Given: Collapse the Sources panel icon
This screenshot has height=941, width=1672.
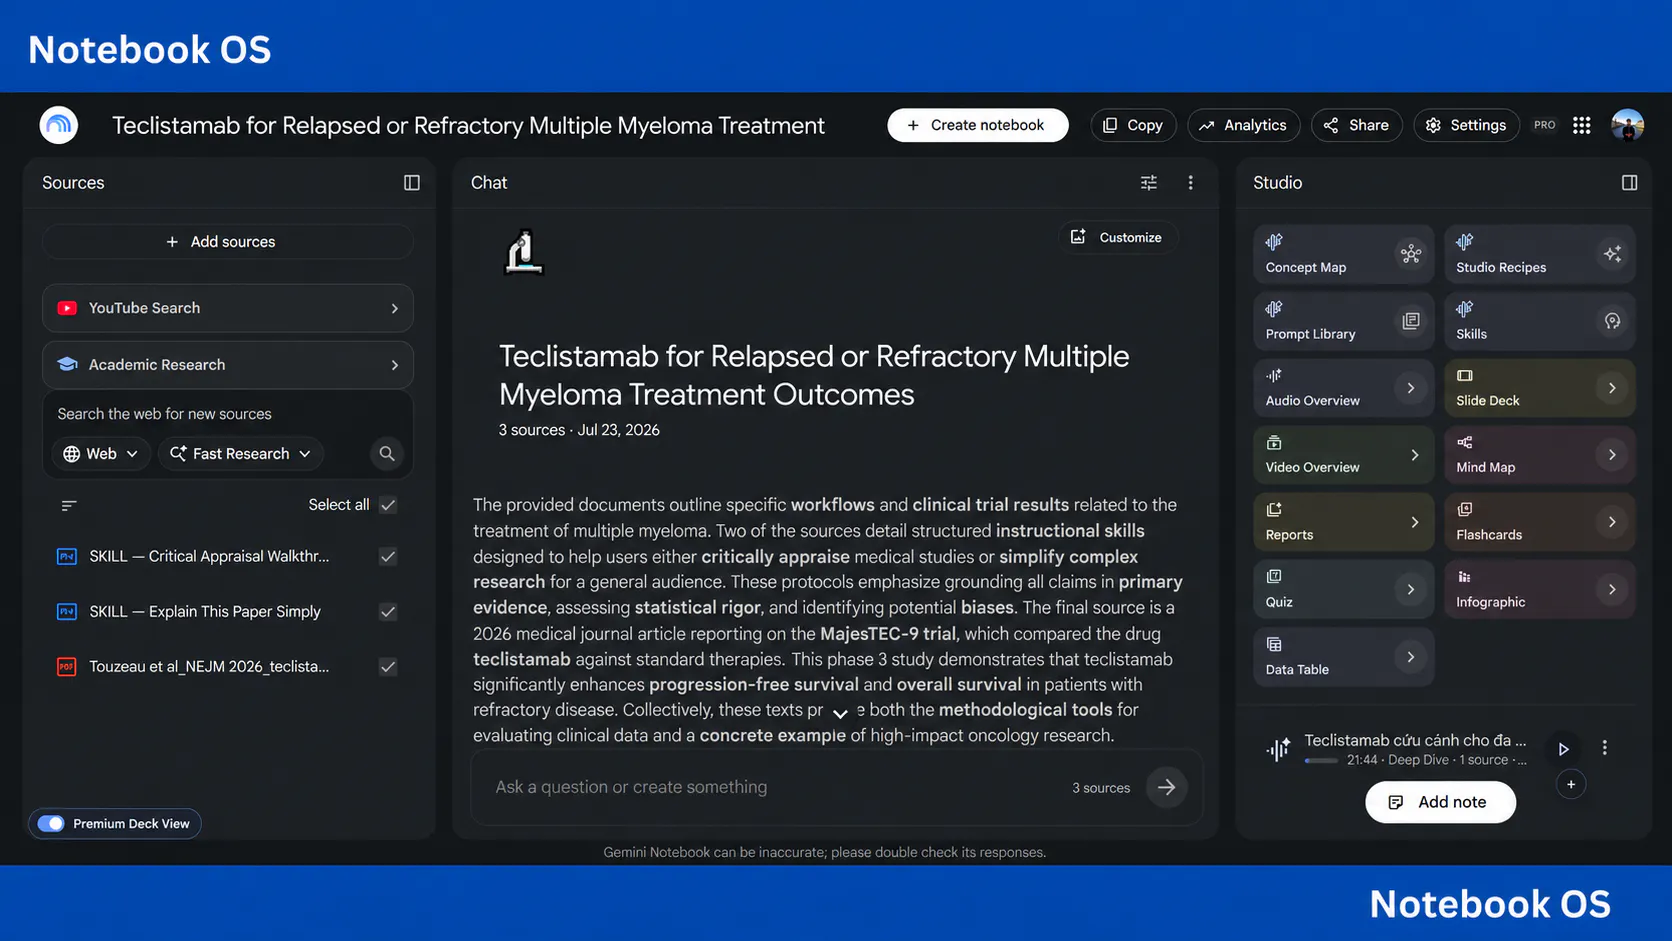Looking at the screenshot, I should [x=412, y=183].
